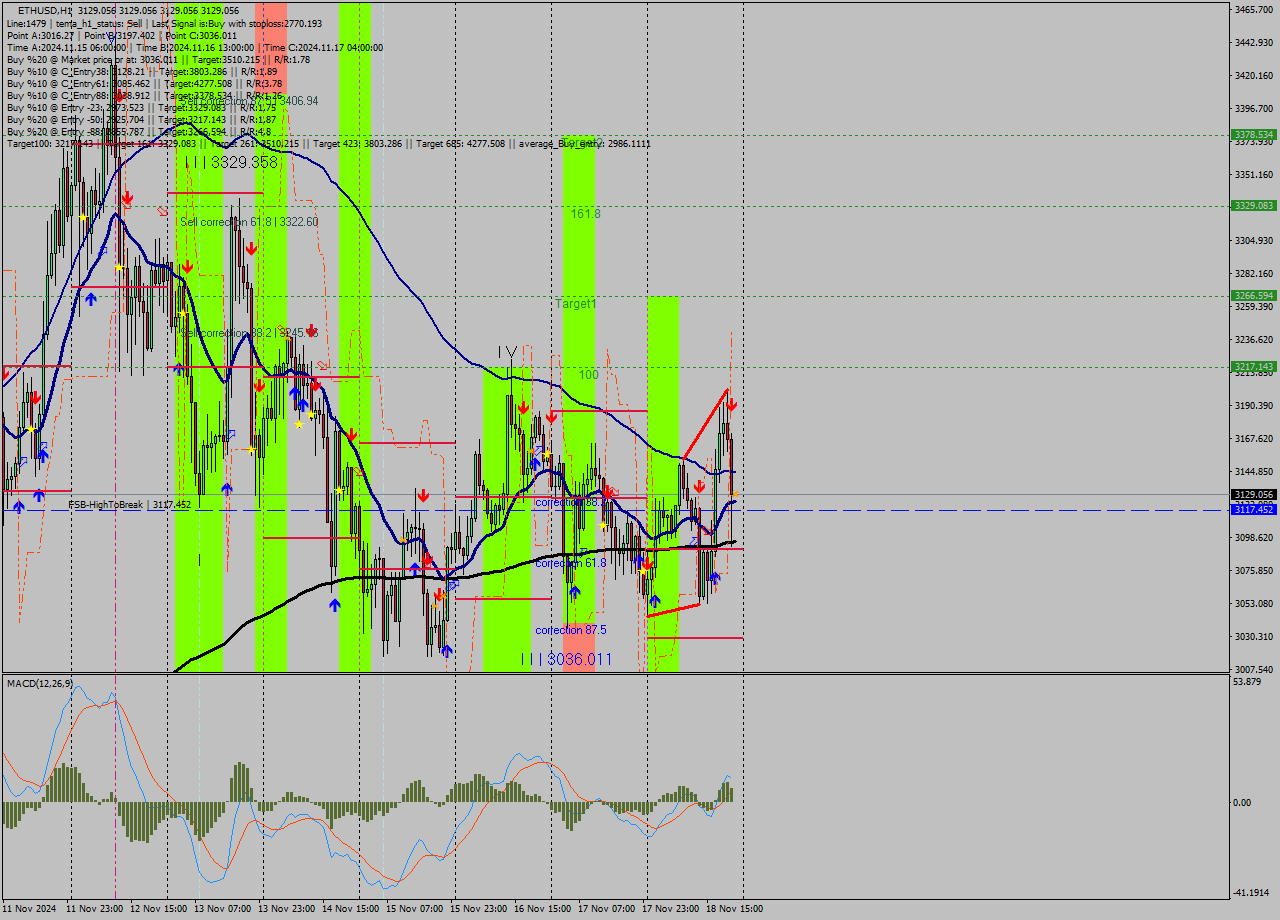Click the green 3329.083 price axis tag
The height and width of the screenshot is (920, 1280).
(1254, 205)
